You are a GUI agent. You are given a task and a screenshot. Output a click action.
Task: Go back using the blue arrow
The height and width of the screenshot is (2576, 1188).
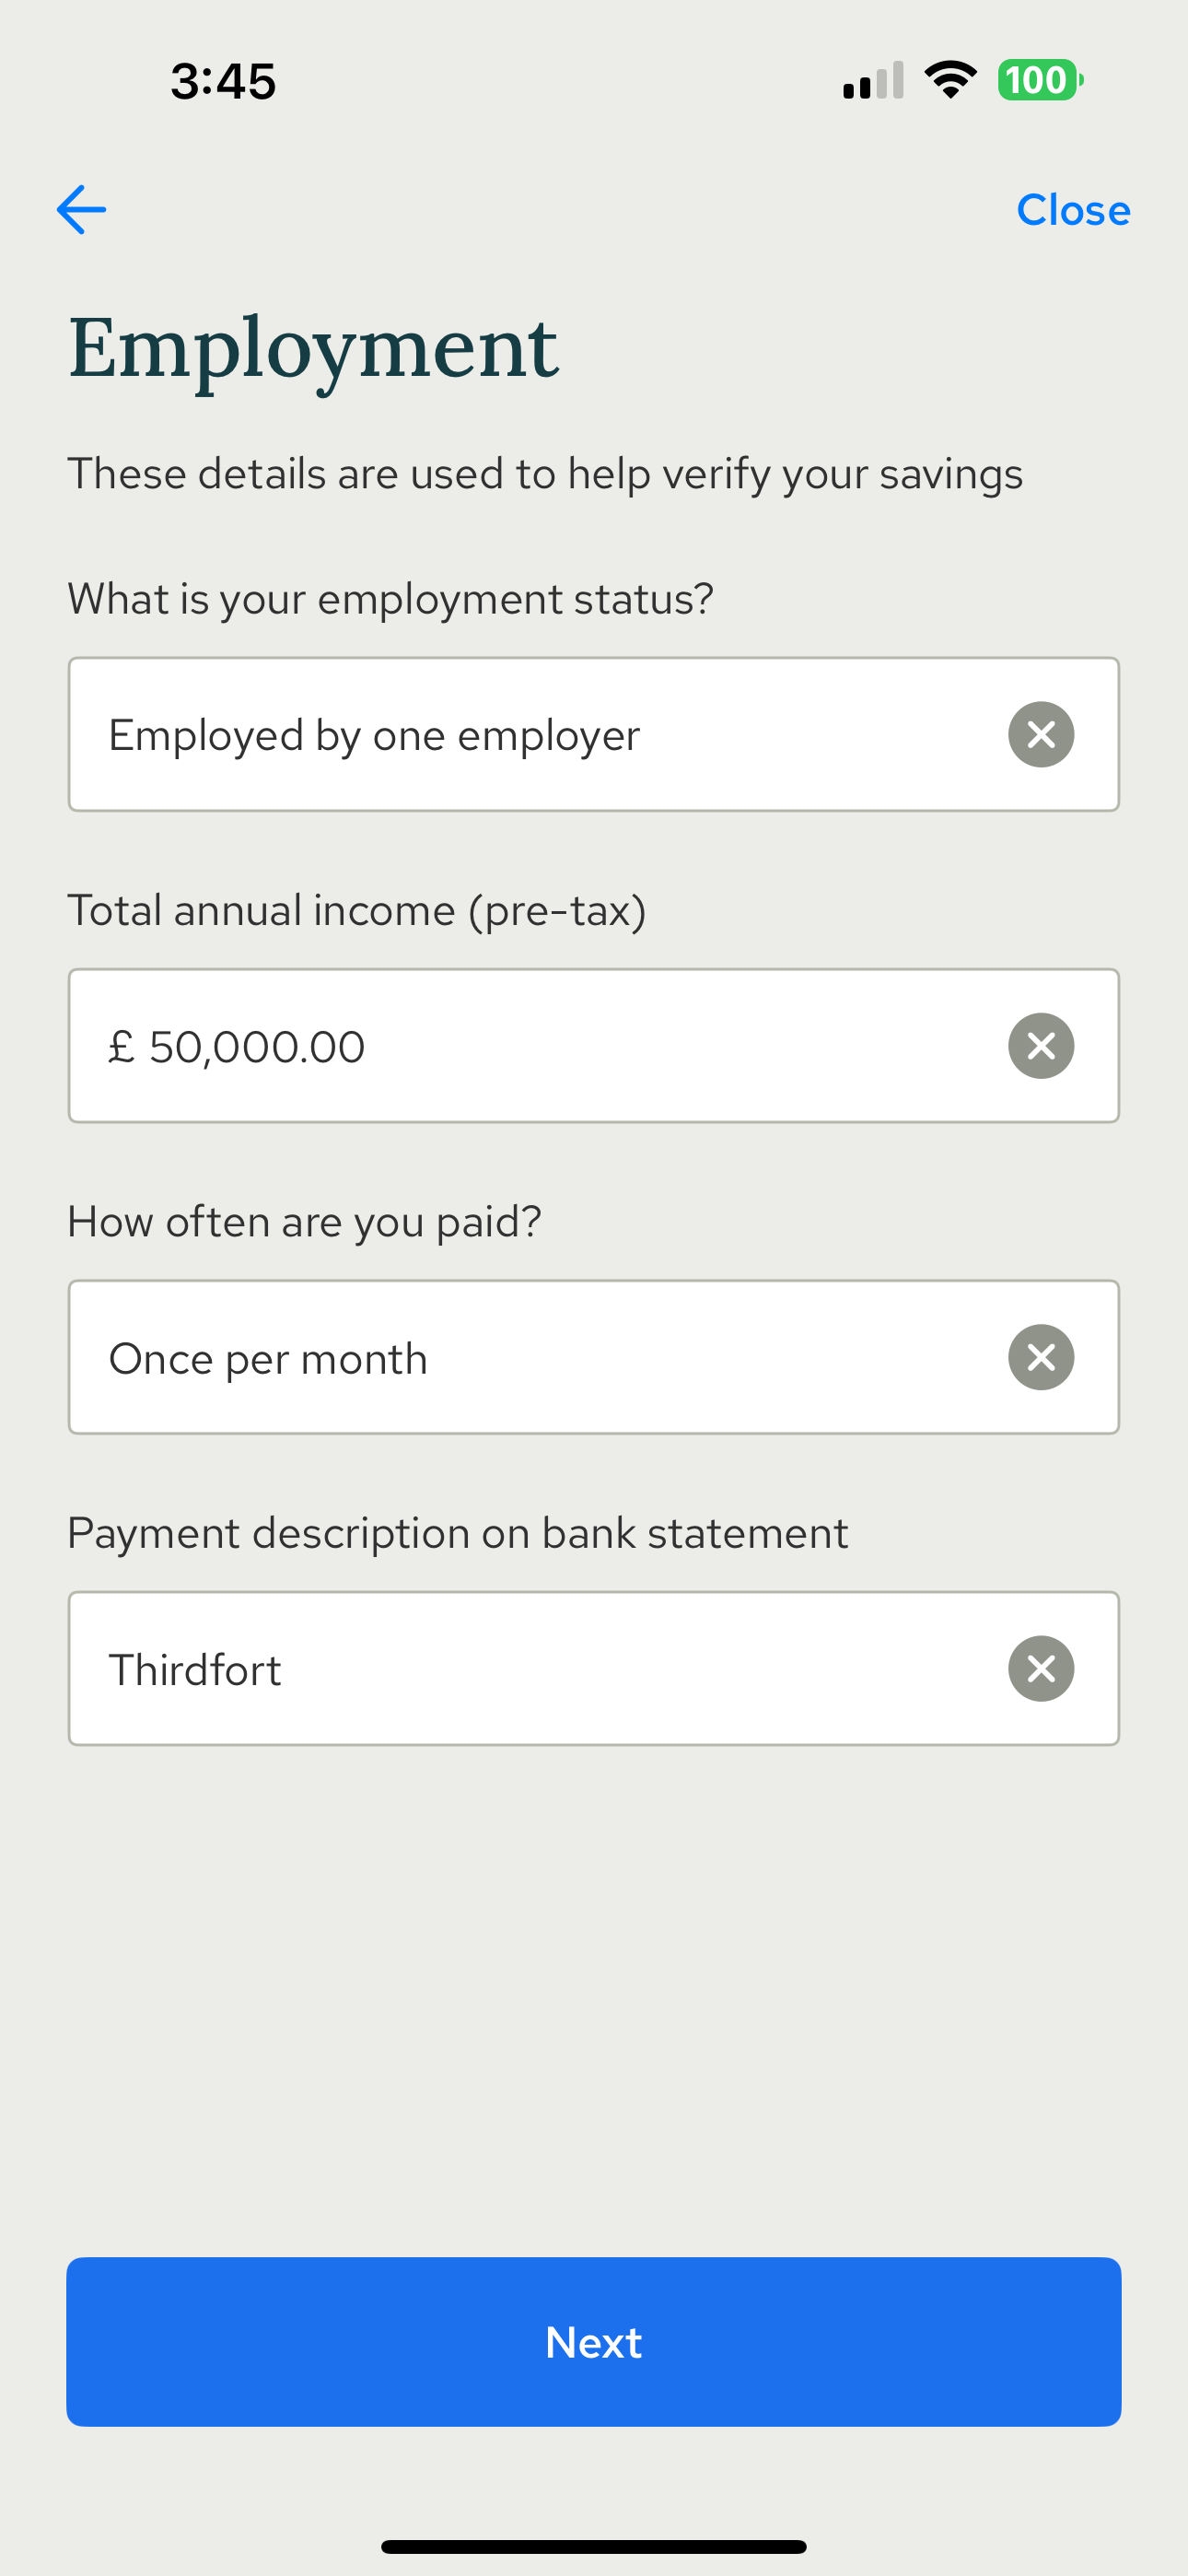click(x=82, y=210)
